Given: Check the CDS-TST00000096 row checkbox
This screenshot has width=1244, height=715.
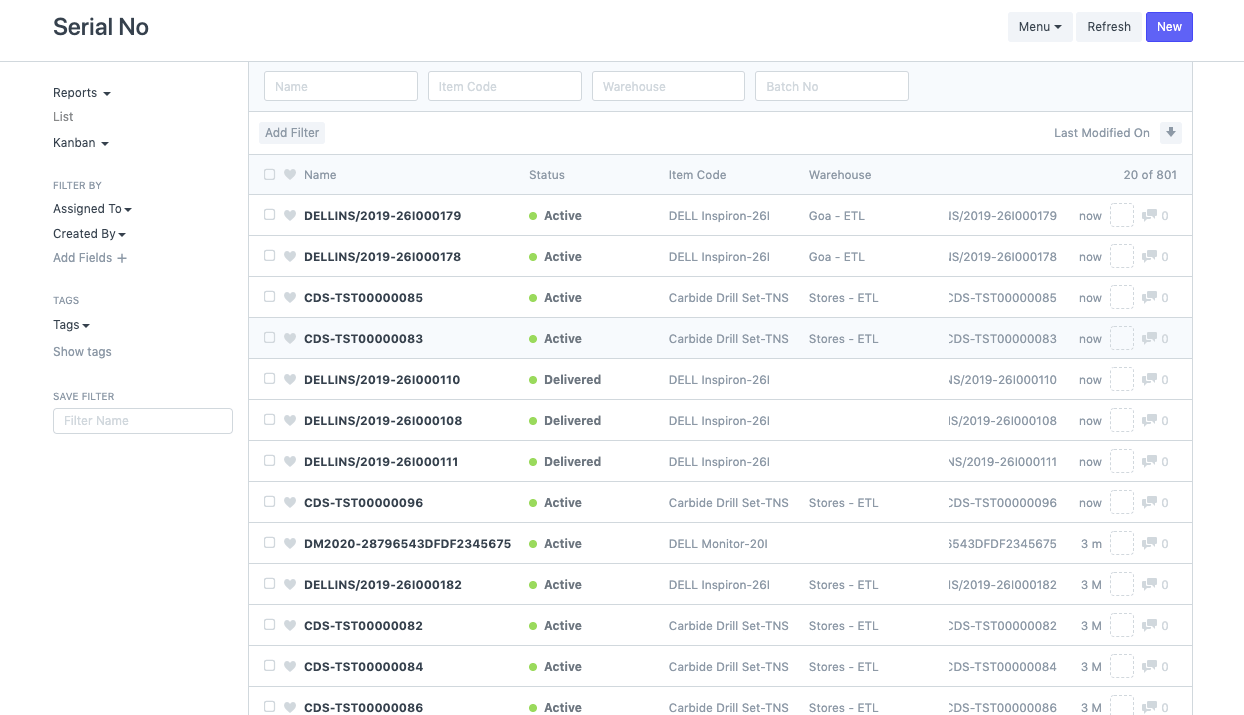Looking at the screenshot, I should coord(269,502).
